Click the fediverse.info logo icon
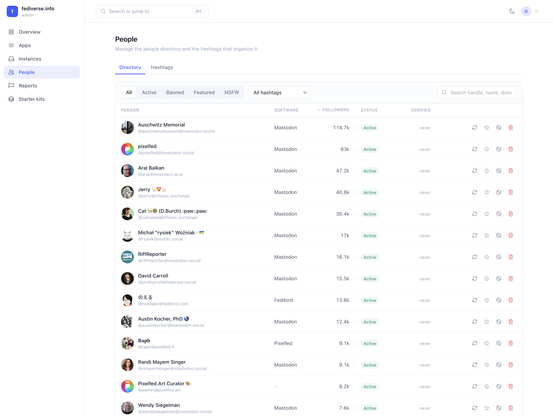The image size is (553, 417). [x=12, y=11]
